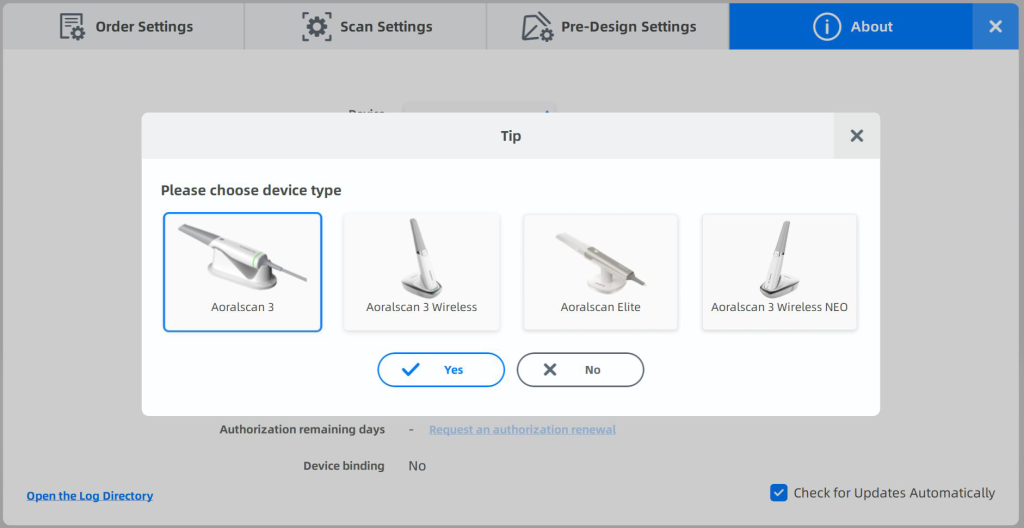Choose the Aoralscan Elite device card
Screen dimensions: 1024x528
(600, 272)
